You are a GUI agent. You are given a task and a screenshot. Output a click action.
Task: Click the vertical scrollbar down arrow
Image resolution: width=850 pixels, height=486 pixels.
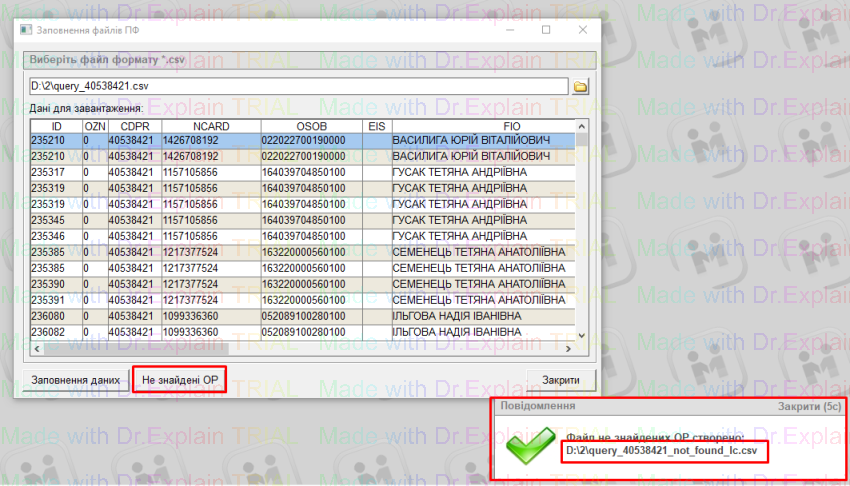(584, 333)
